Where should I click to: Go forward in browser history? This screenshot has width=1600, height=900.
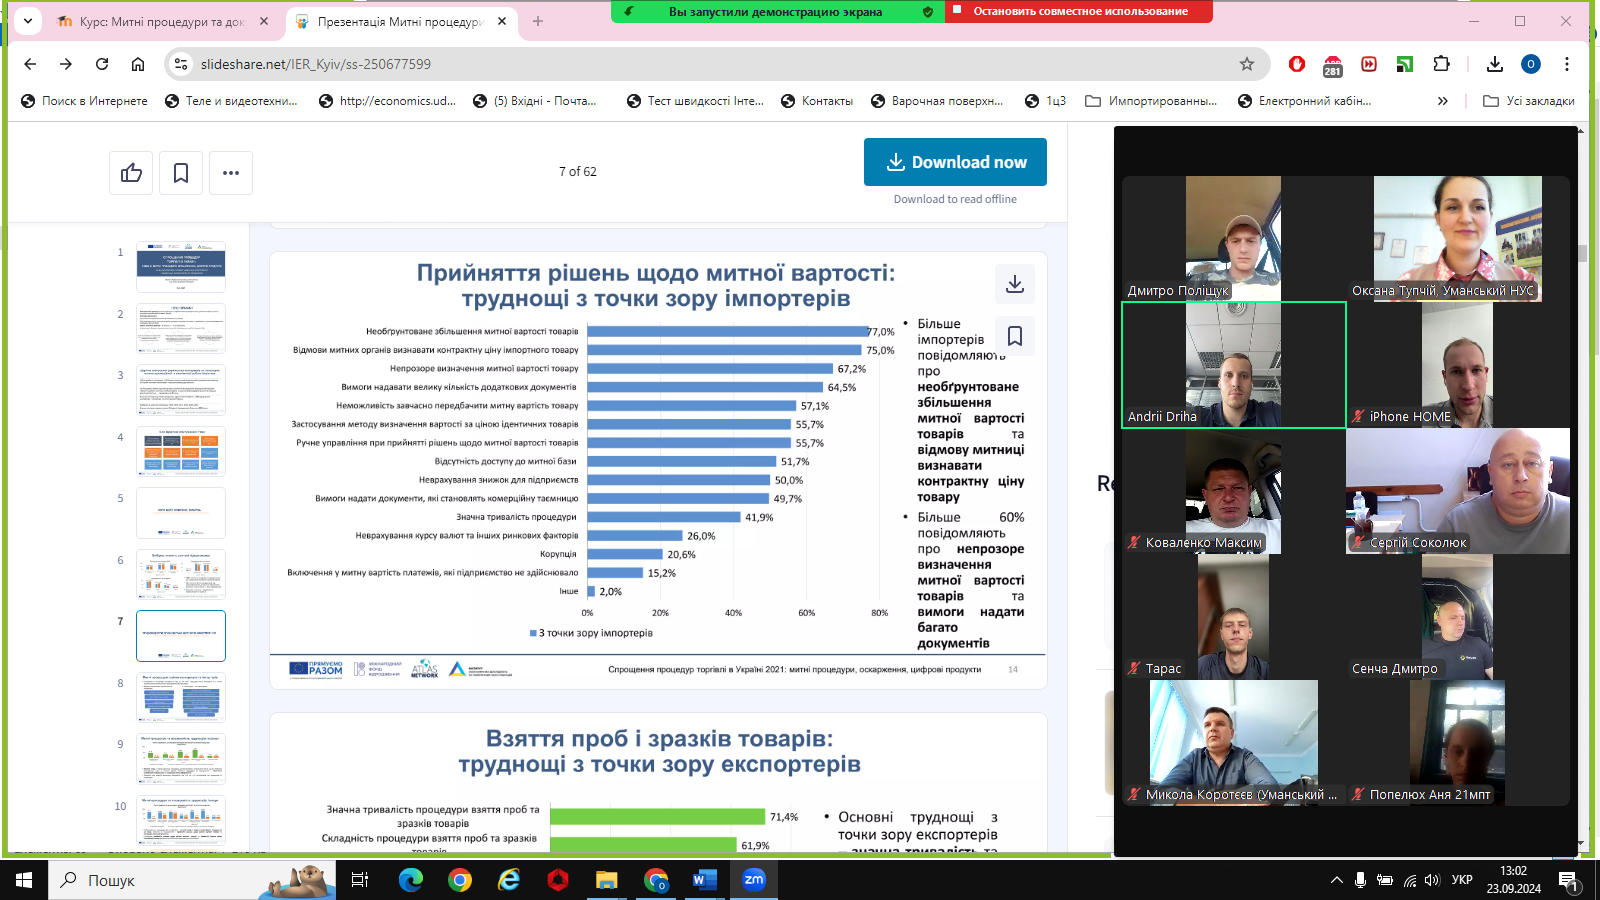click(x=66, y=64)
